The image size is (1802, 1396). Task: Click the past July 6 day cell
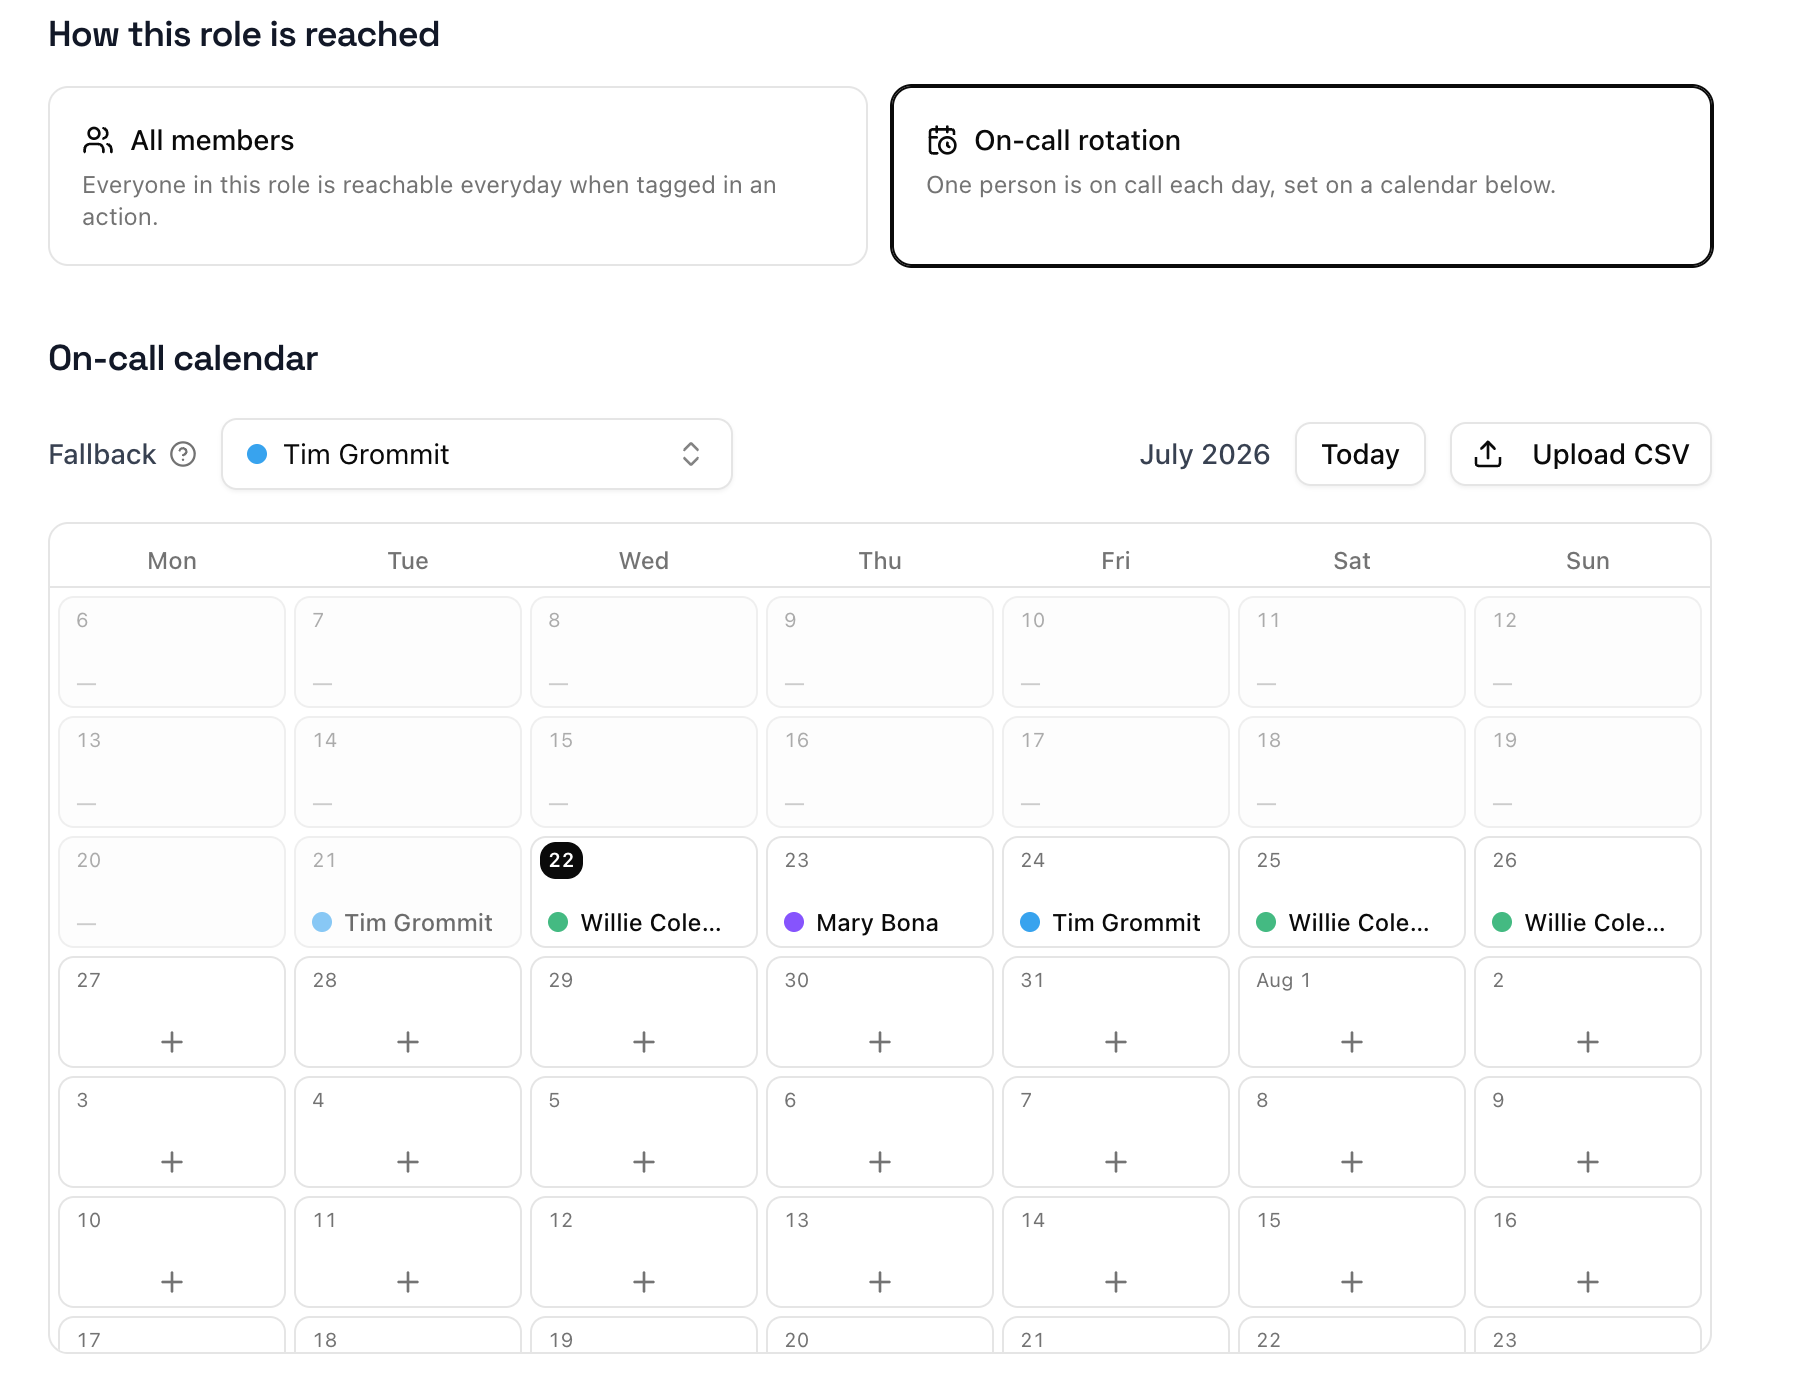(172, 652)
